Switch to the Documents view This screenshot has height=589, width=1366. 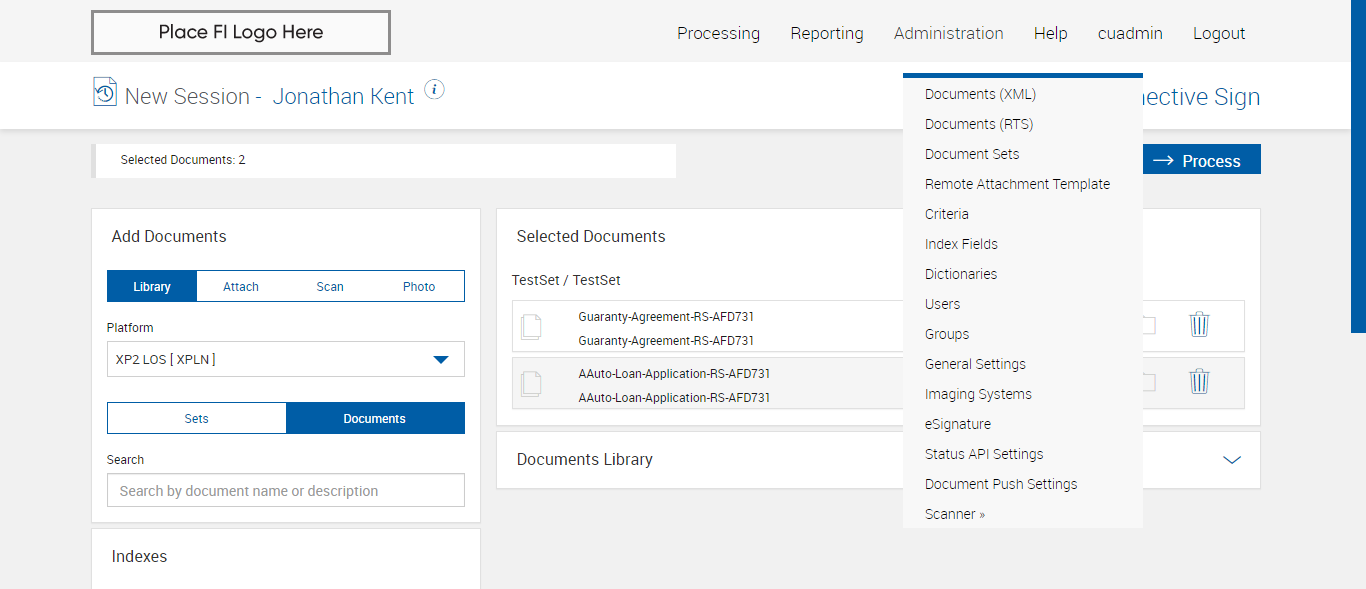[375, 419]
